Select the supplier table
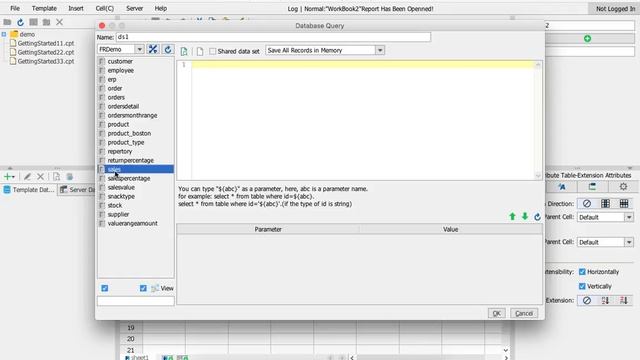This screenshot has height=360, width=640. coord(118,214)
